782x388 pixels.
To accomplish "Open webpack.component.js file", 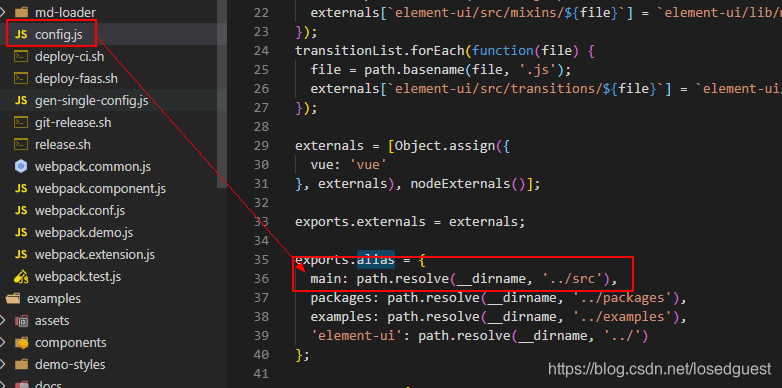I will pos(100,189).
